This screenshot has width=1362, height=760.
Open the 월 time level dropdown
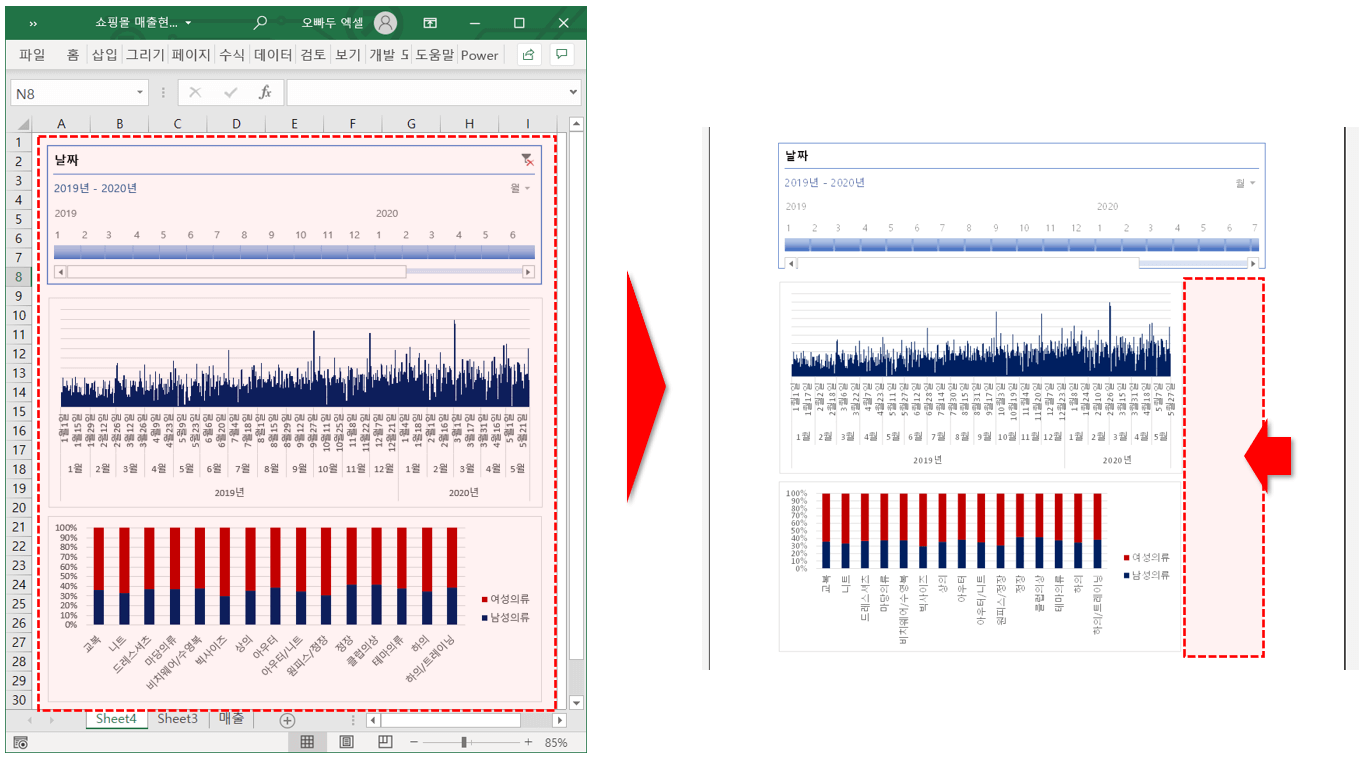[519, 188]
